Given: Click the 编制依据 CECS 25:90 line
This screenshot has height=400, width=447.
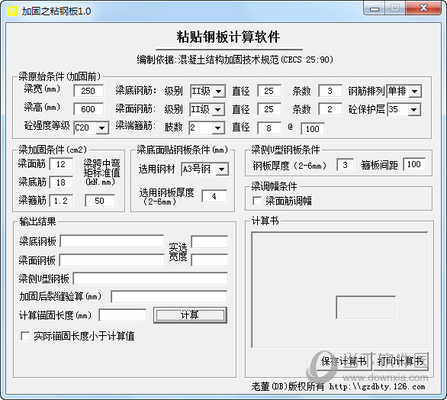Looking at the screenshot, I should point(235,60).
